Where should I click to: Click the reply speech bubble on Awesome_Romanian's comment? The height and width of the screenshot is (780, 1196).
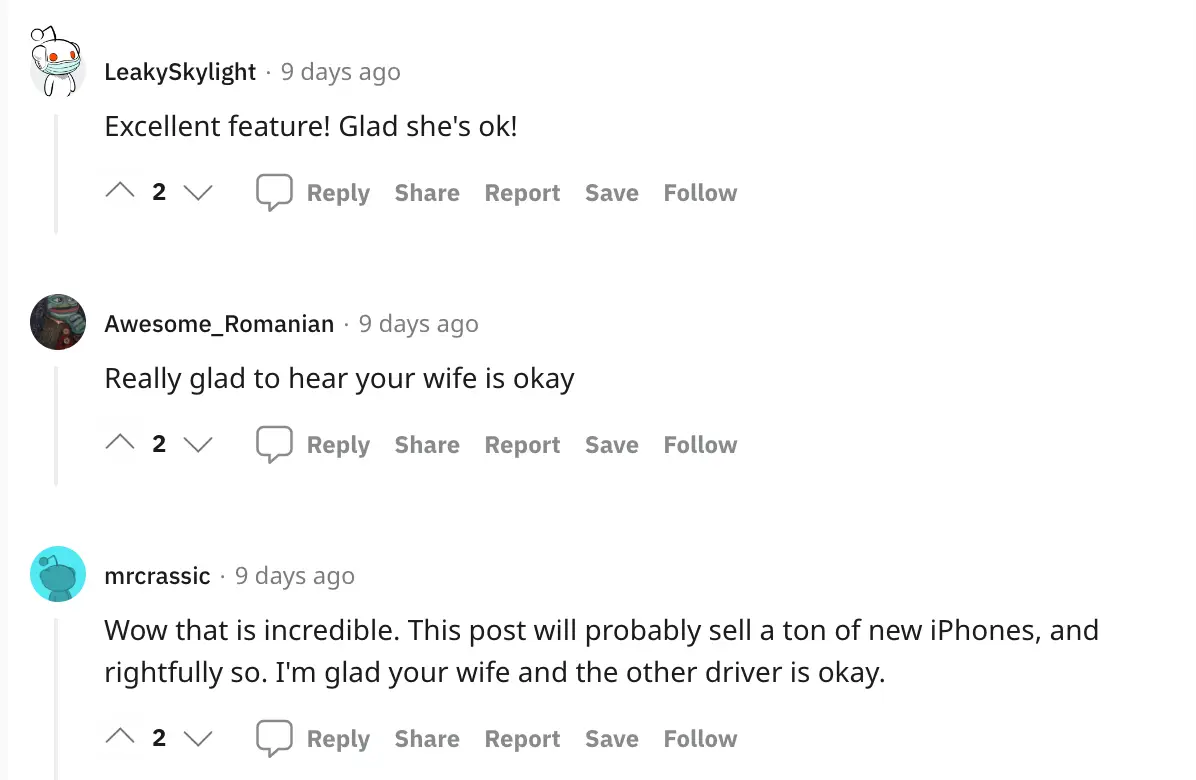pos(274,443)
